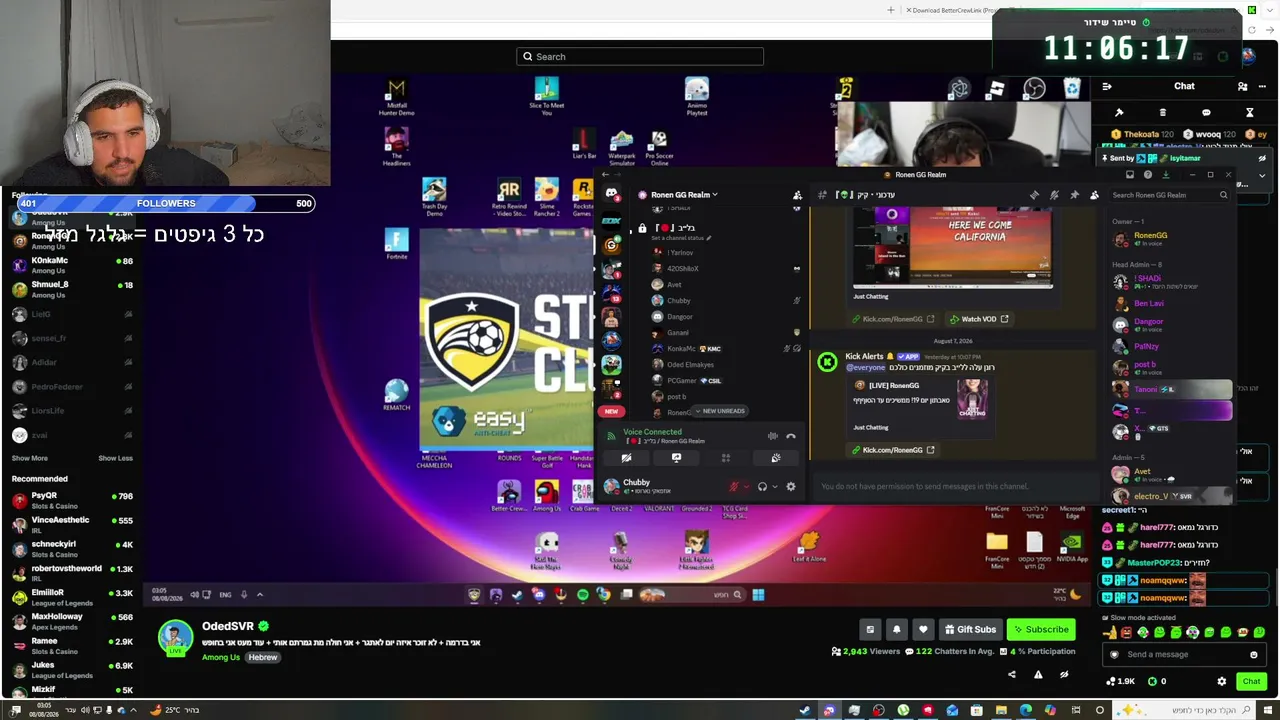Toggle Discord headphones deafen
The height and width of the screenshot is (720, 1280).
click(x=762, y=487)
